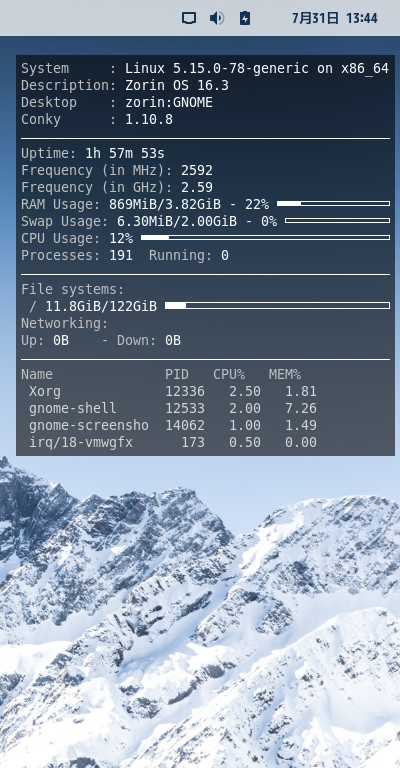
Task: Click the volume speaker icon
Action: coord(216,19)
